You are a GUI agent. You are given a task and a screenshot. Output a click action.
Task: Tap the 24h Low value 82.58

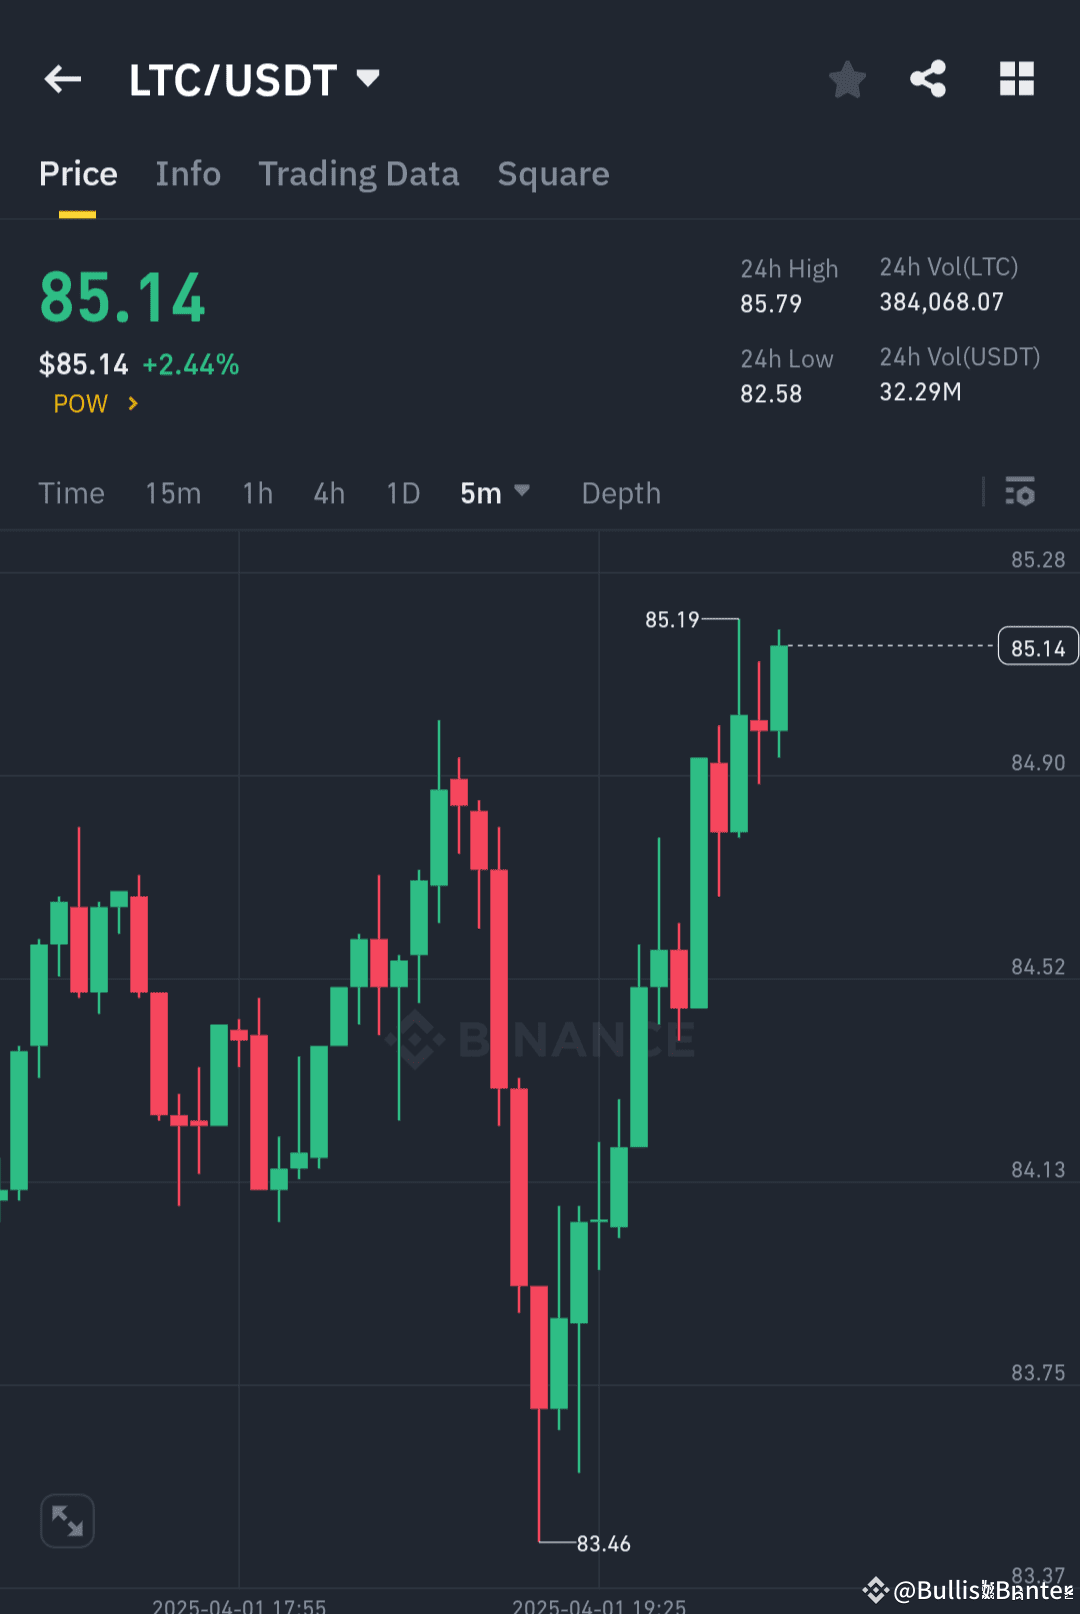[x=770, y=393]
